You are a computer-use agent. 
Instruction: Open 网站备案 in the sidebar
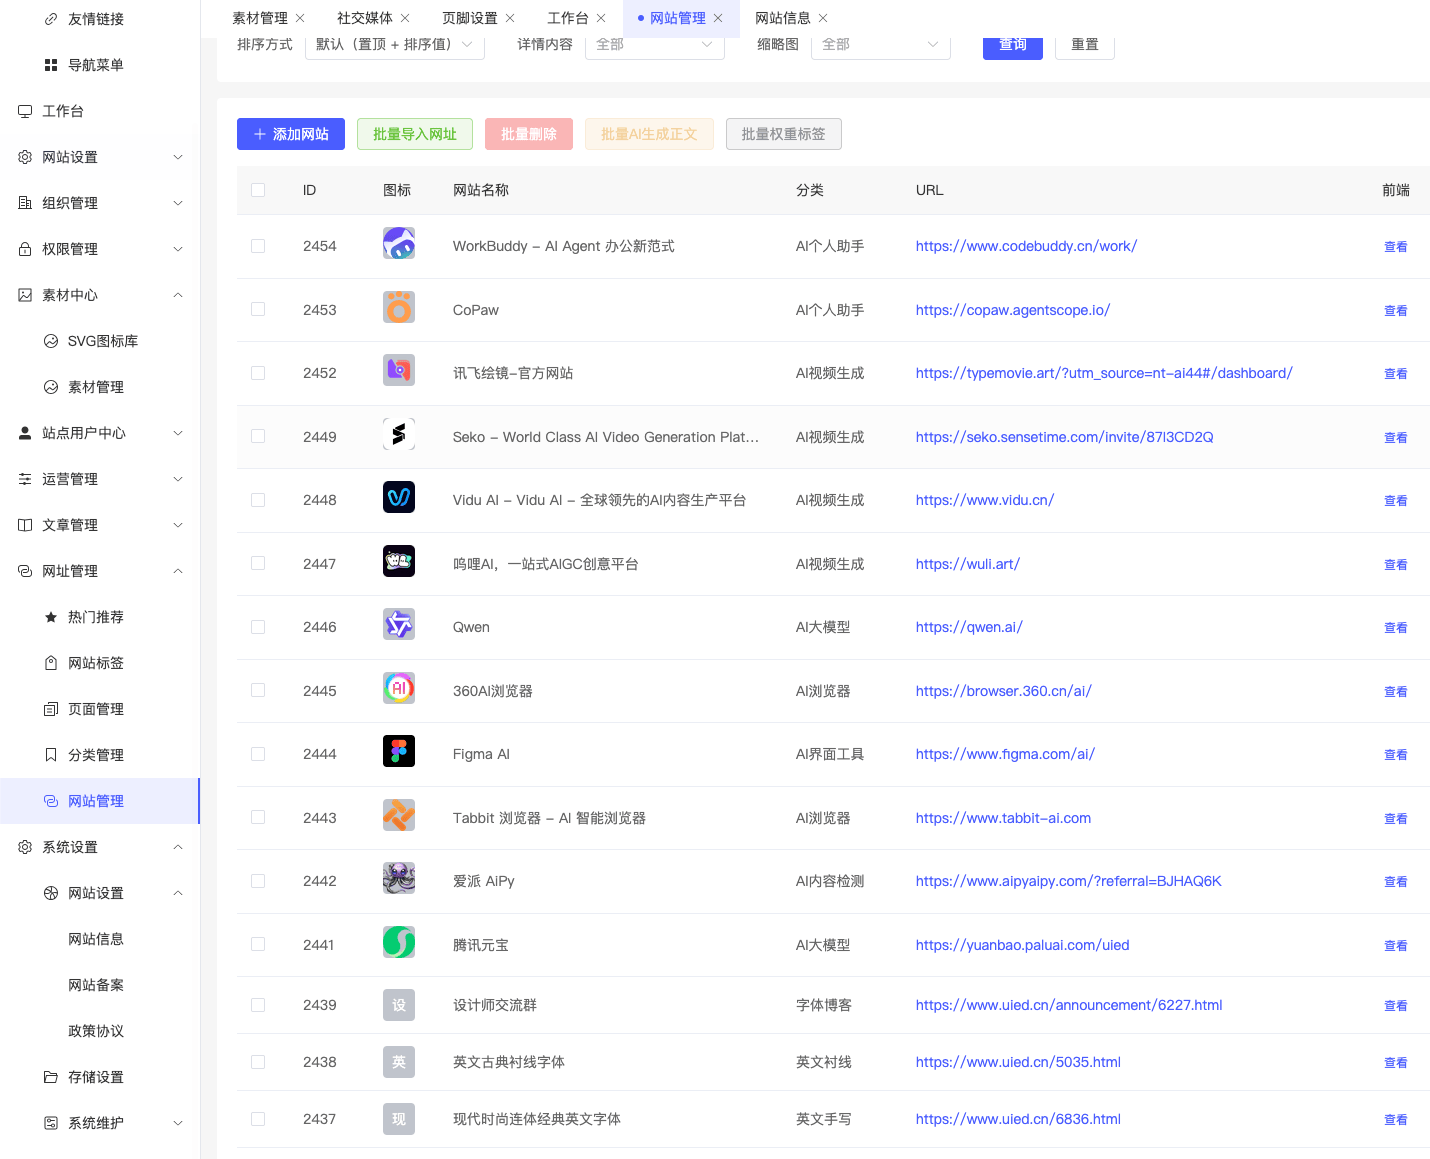100,985
